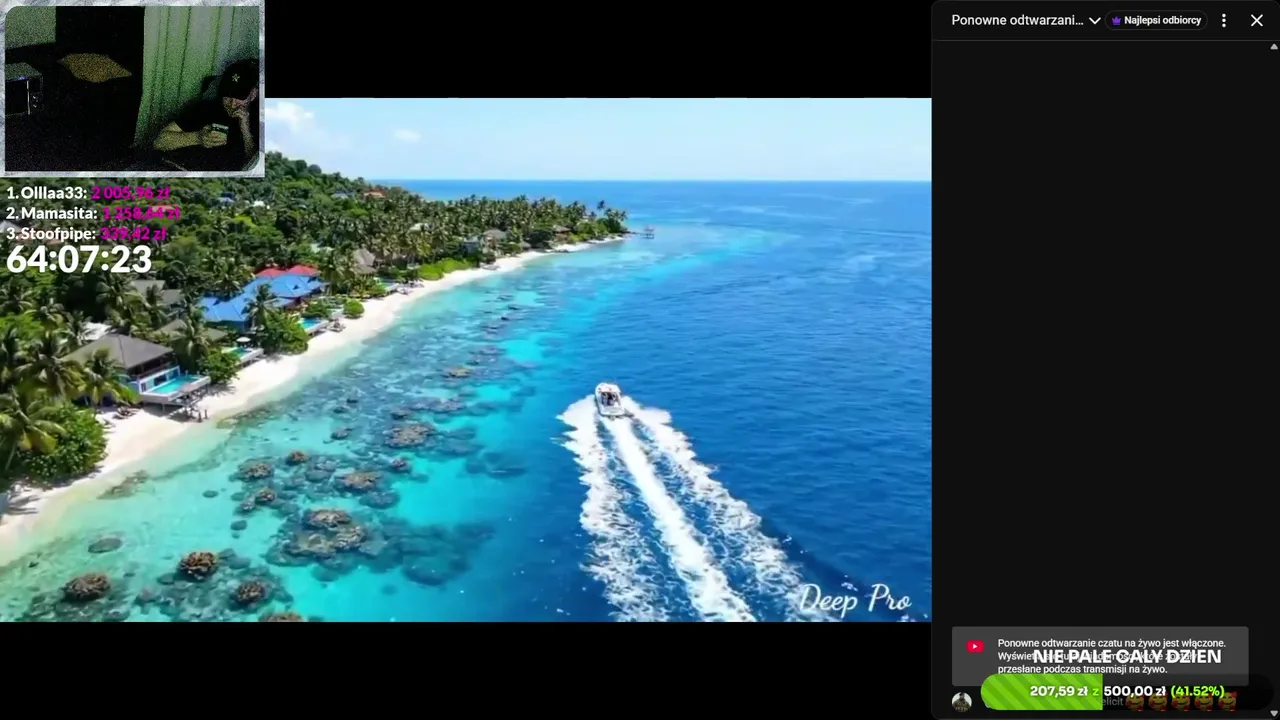Click the chat scrollbar down arrow
Viewport: 1280px width, 720px height.
coord(1274,714)
